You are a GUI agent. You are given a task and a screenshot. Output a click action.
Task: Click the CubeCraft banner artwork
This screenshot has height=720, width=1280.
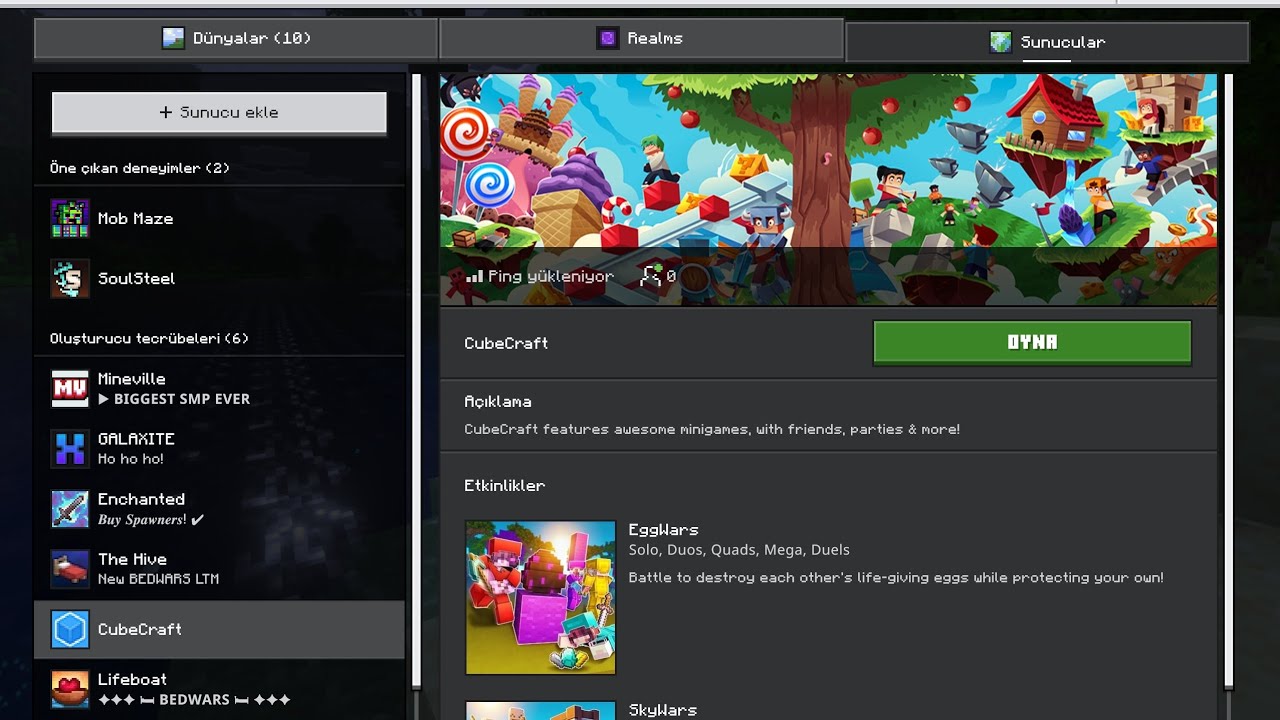pos(829,189)
